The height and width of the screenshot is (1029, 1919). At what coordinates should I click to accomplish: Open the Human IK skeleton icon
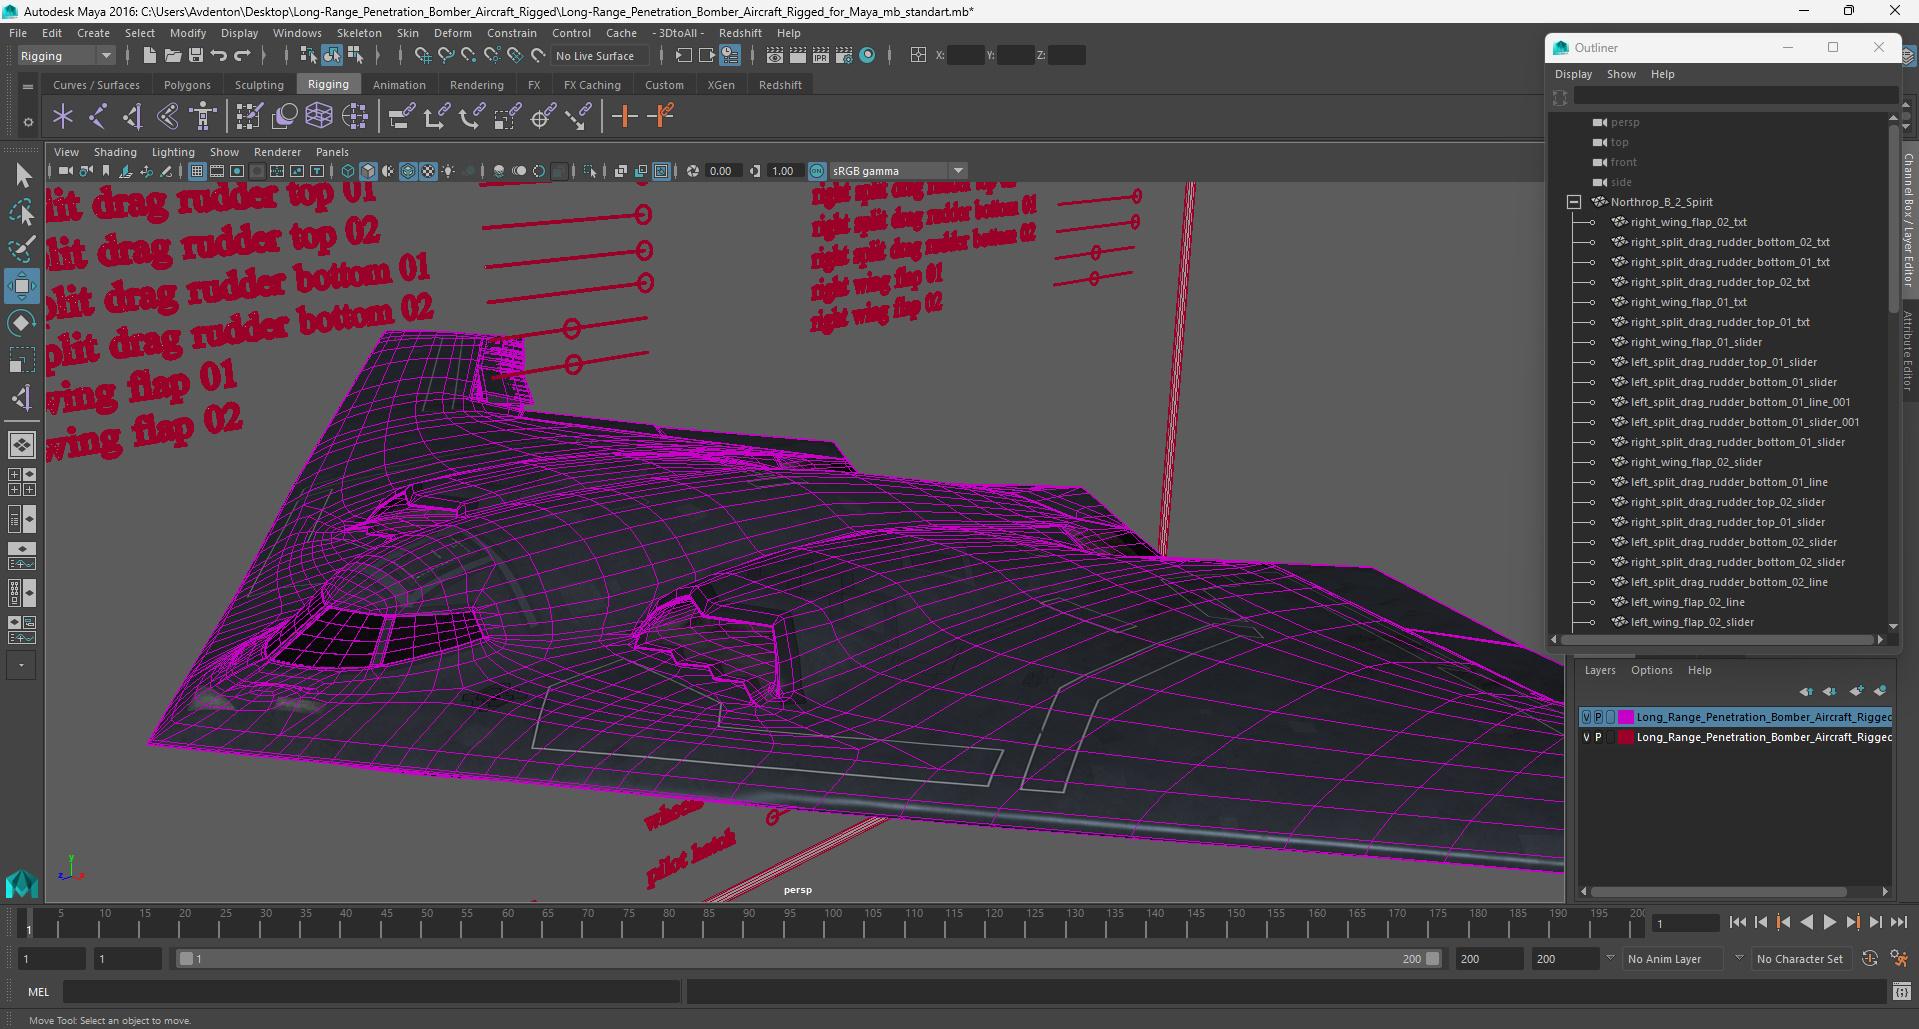(203, 117)
